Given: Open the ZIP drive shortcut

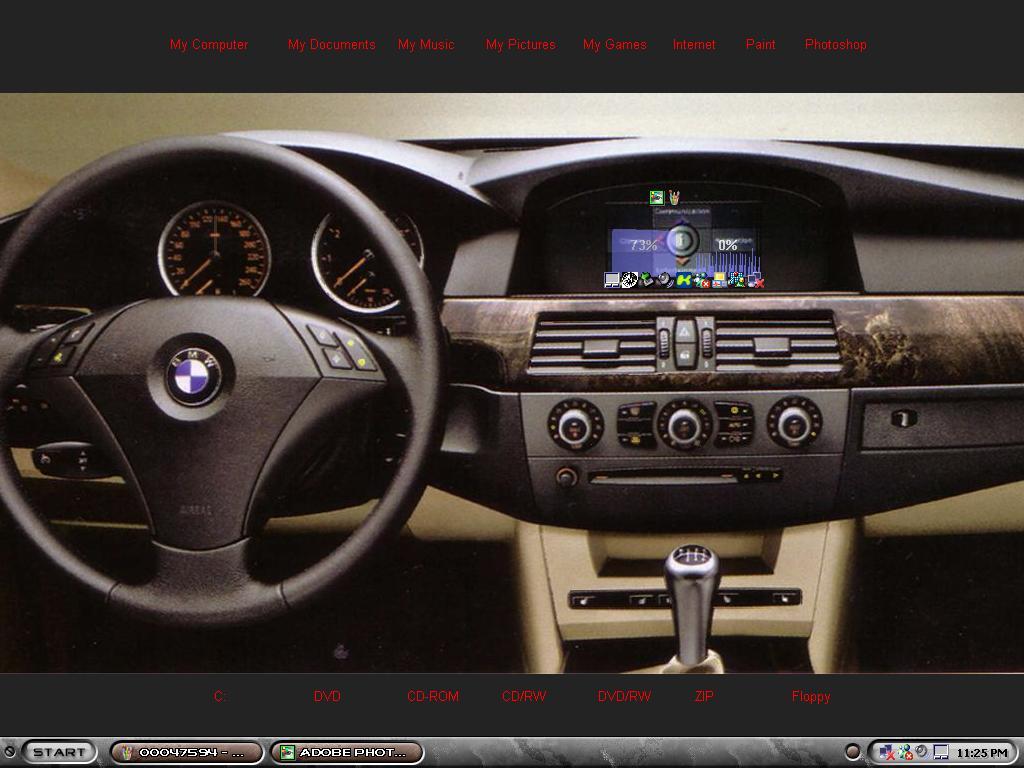Looking at the screenshot, I should coord(704,696).
